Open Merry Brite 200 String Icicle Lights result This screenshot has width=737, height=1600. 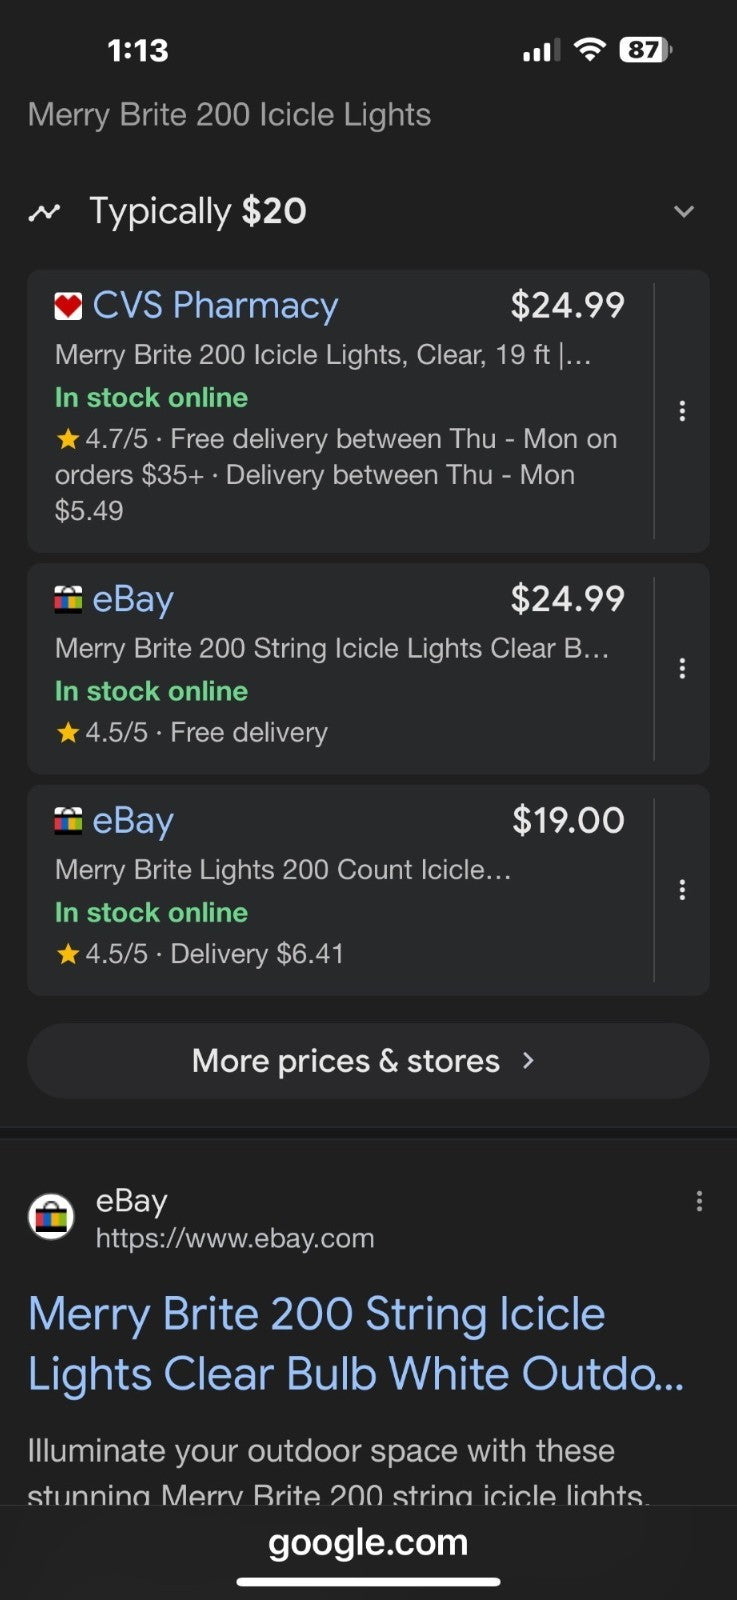click(x=356, y=1344)
